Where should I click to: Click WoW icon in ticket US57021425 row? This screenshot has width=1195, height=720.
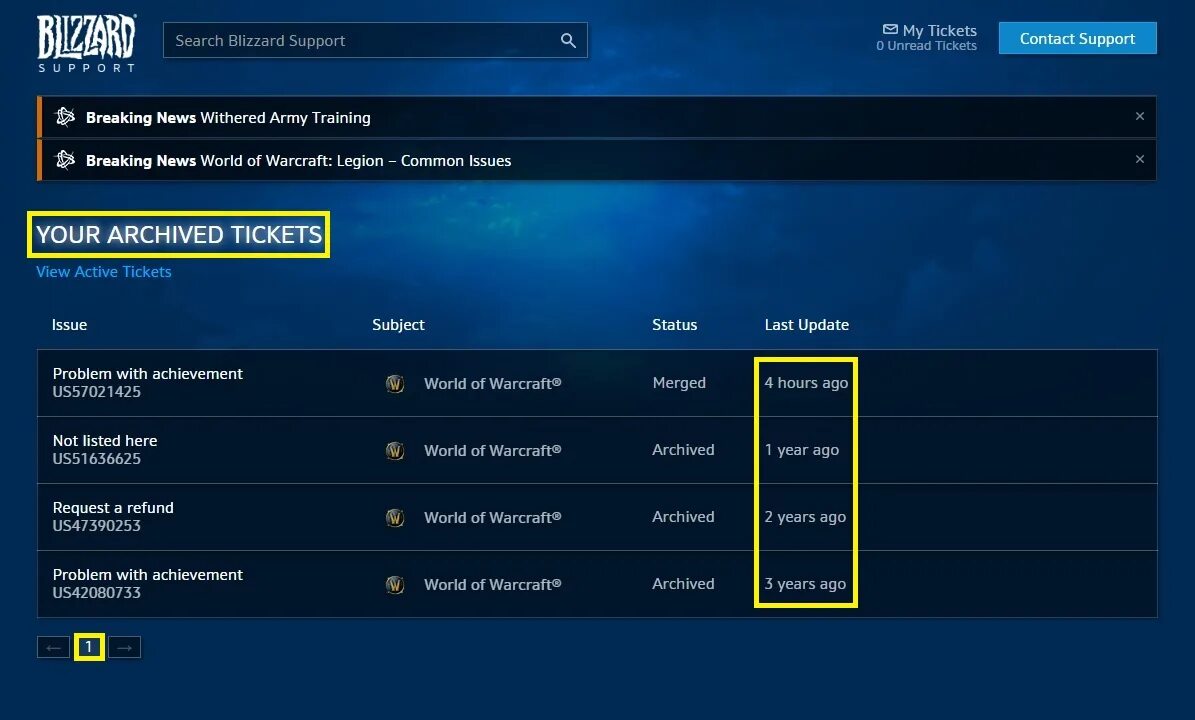tap(395, 383)
